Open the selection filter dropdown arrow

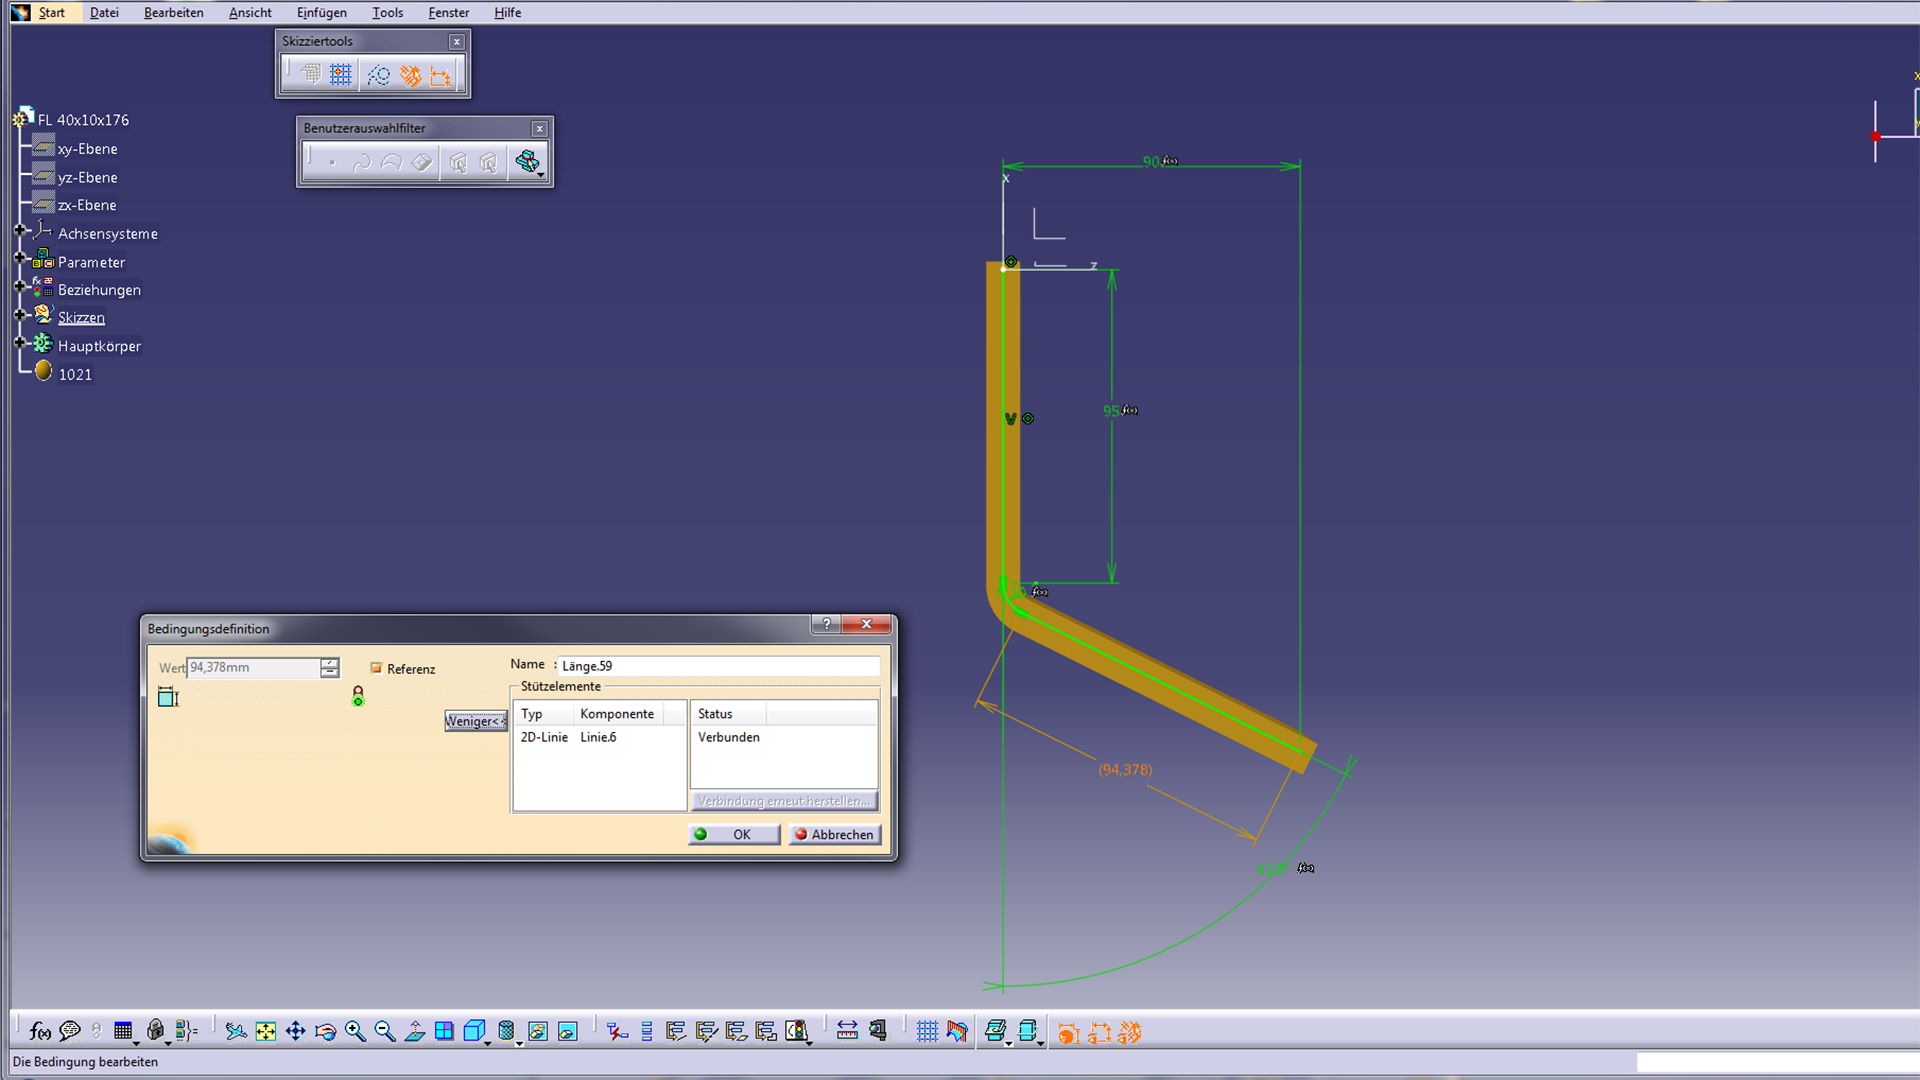click(541, 175)
